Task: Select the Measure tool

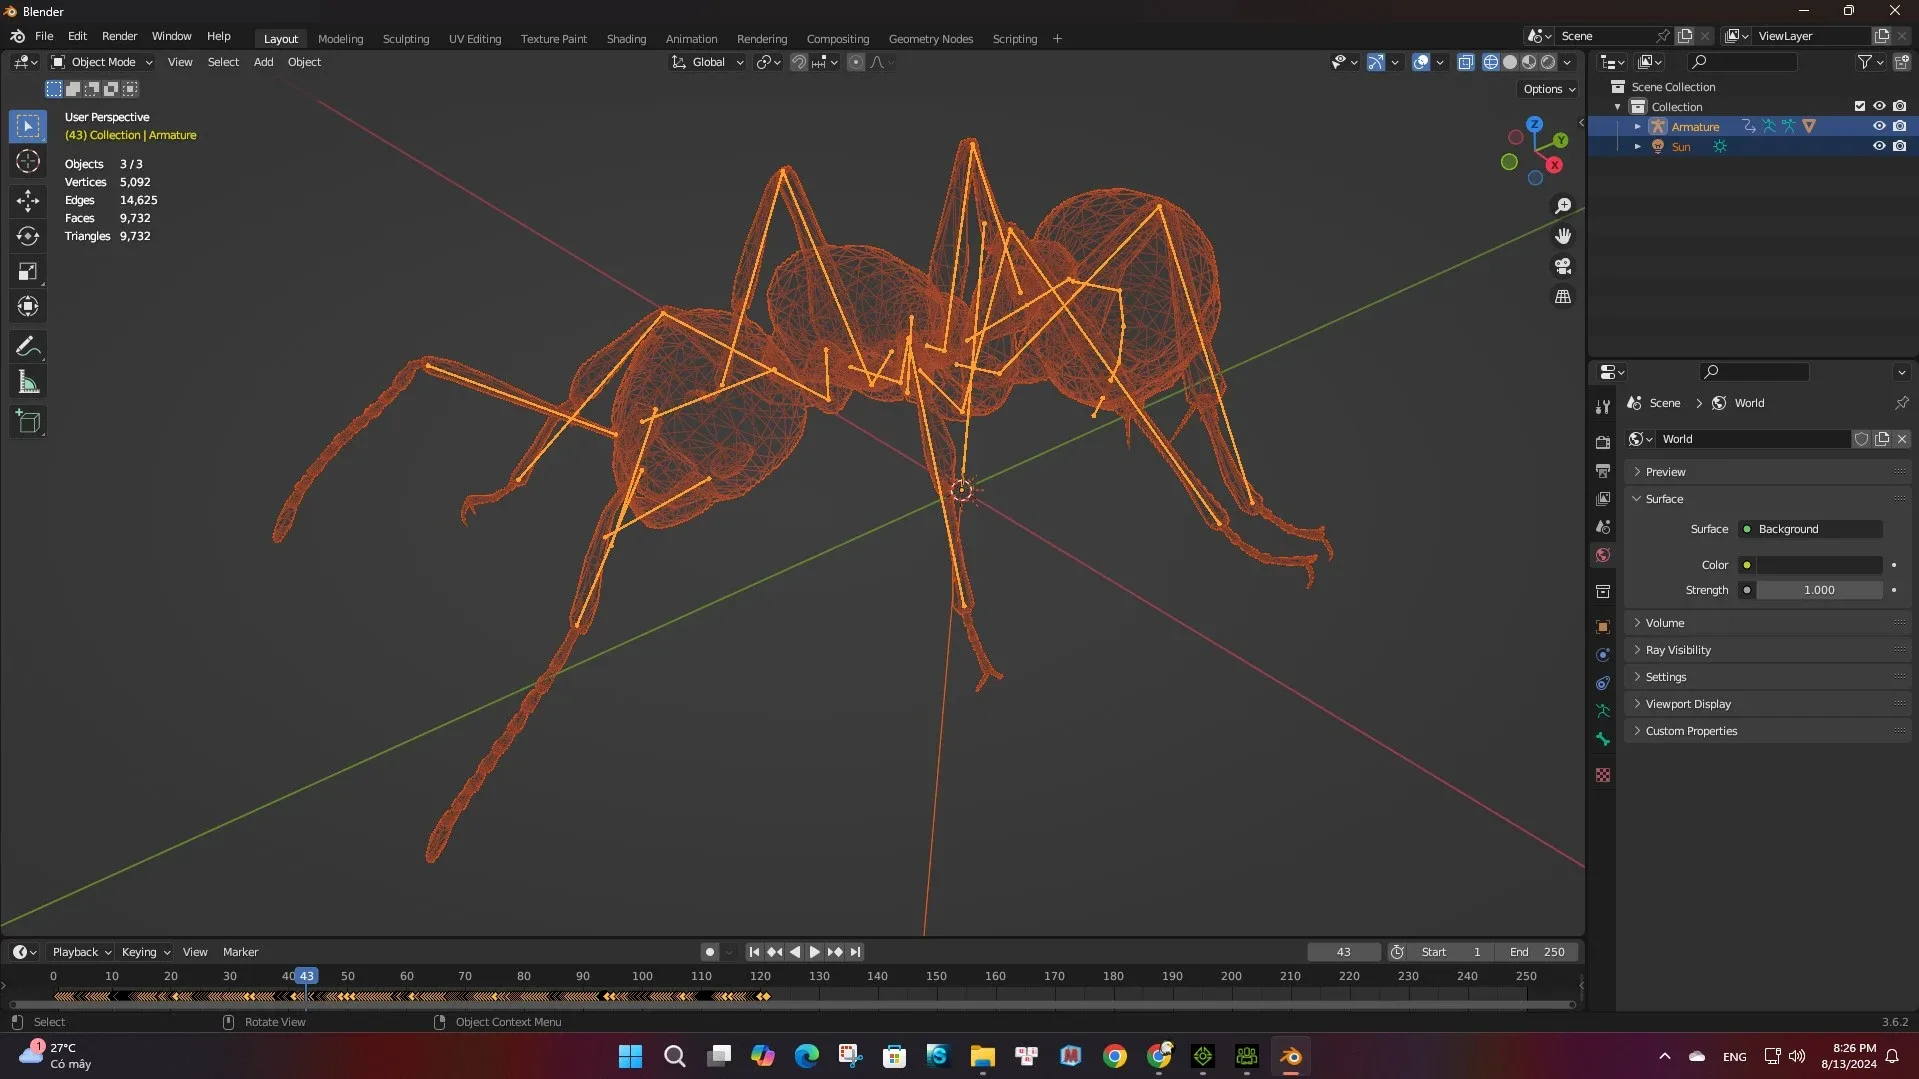Action: pyautogui.click(x=28, y=383)
